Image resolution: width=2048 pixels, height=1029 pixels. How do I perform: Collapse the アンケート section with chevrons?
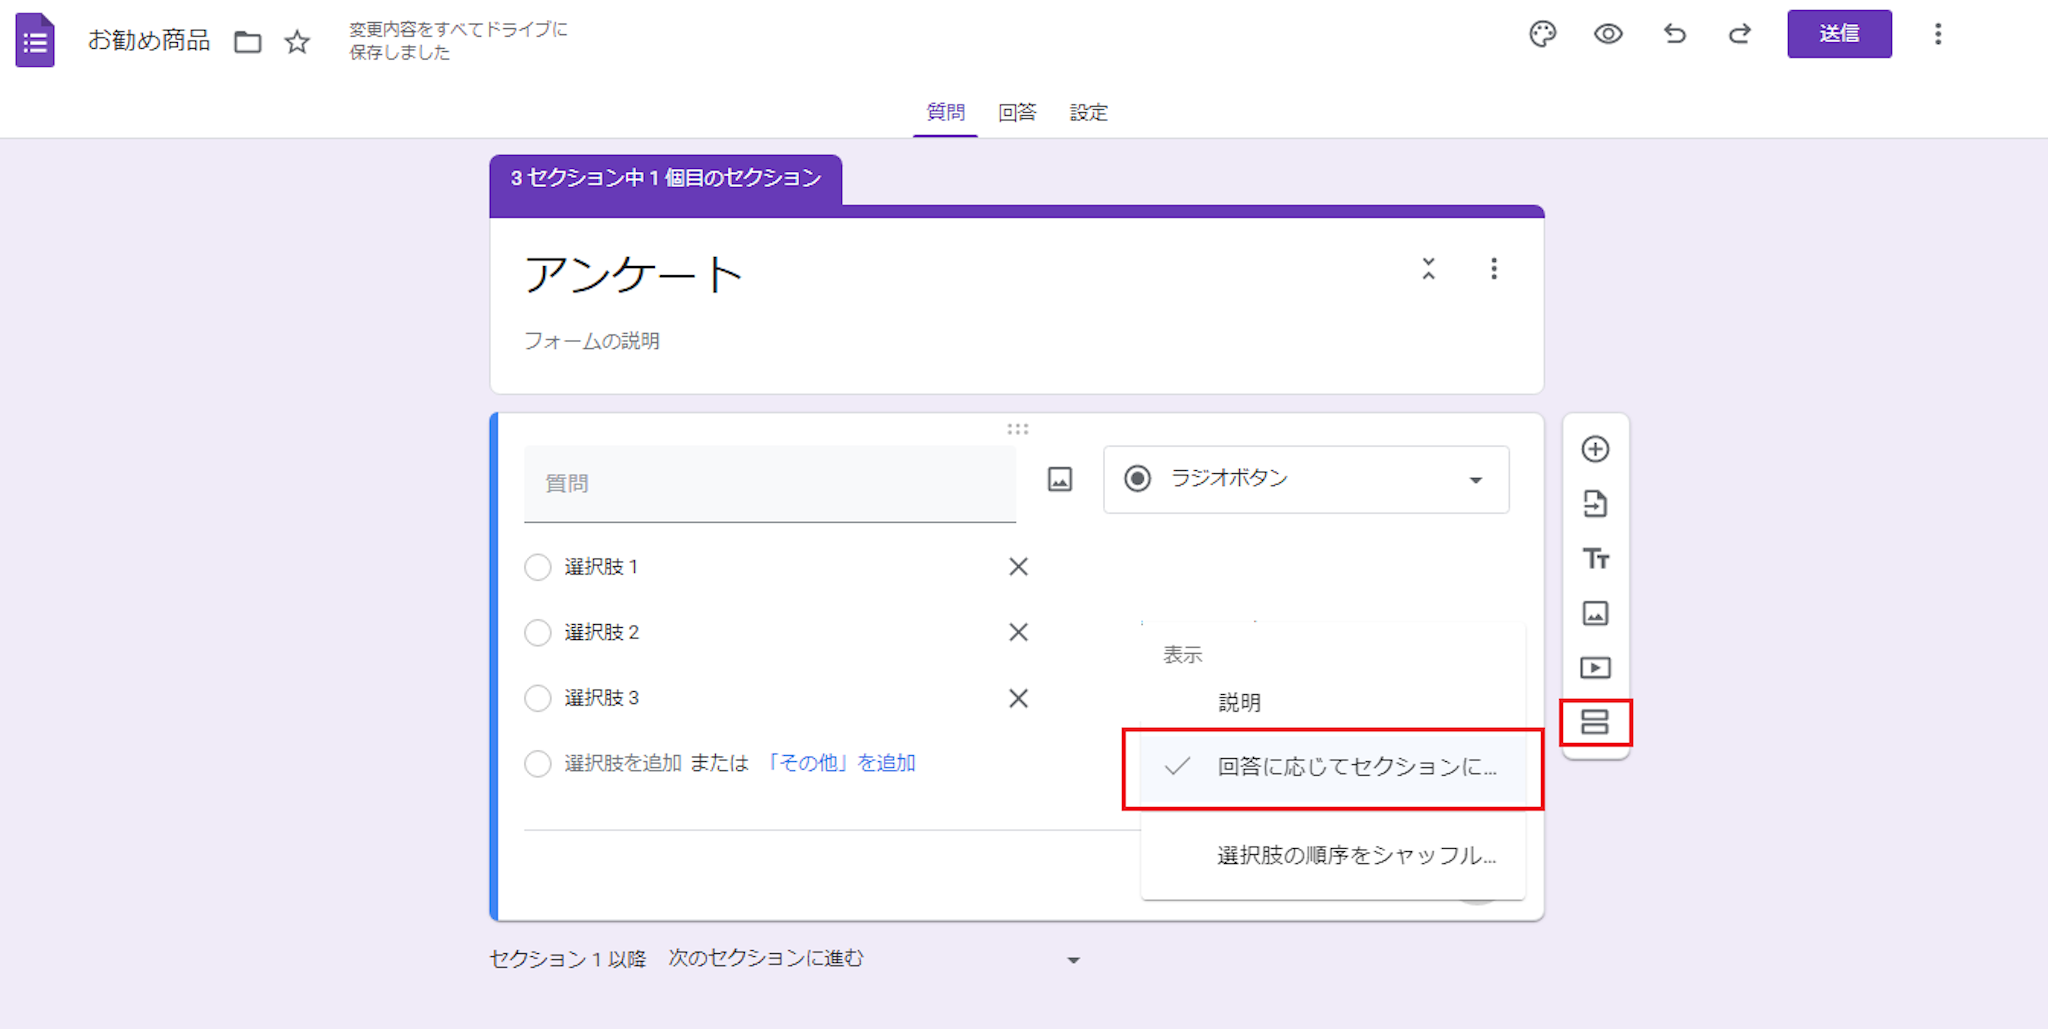click(x=1428, y=269)
